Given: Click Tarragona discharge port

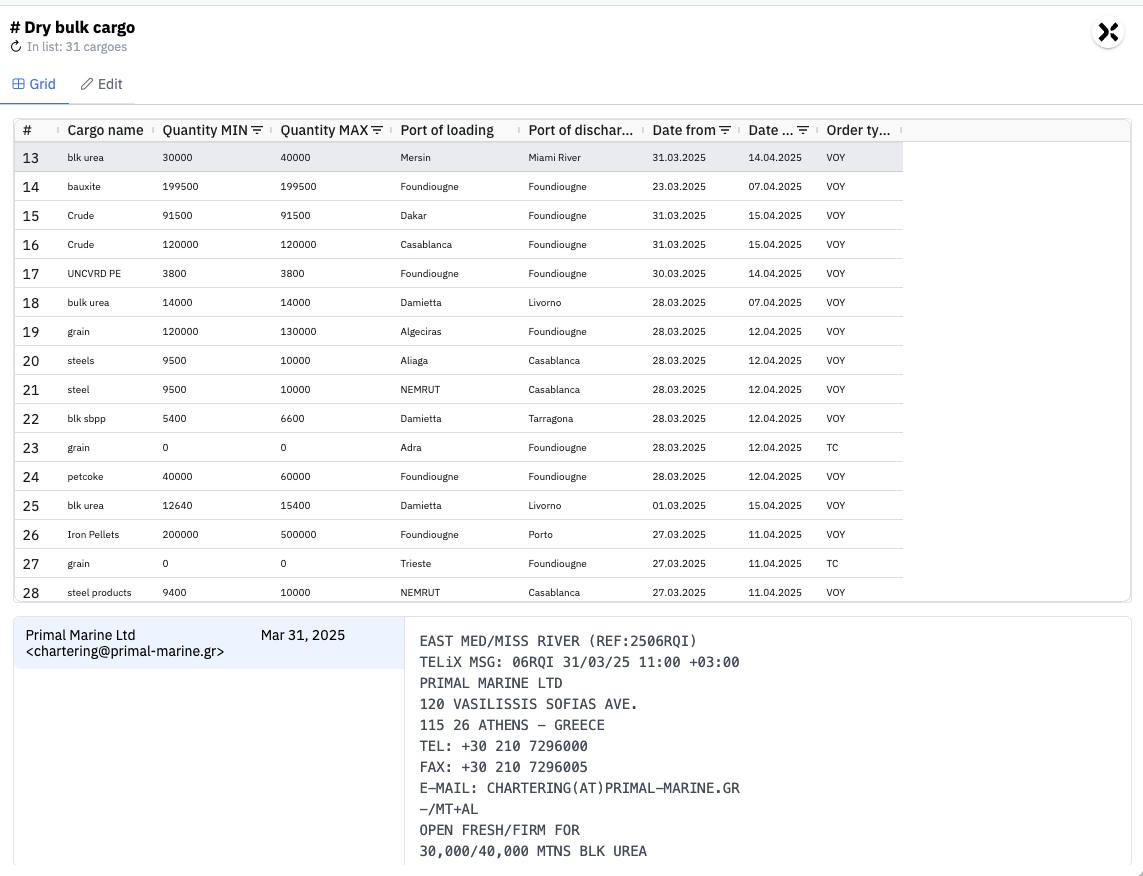Looking at the screenshot, I should [x=550, y=418].
